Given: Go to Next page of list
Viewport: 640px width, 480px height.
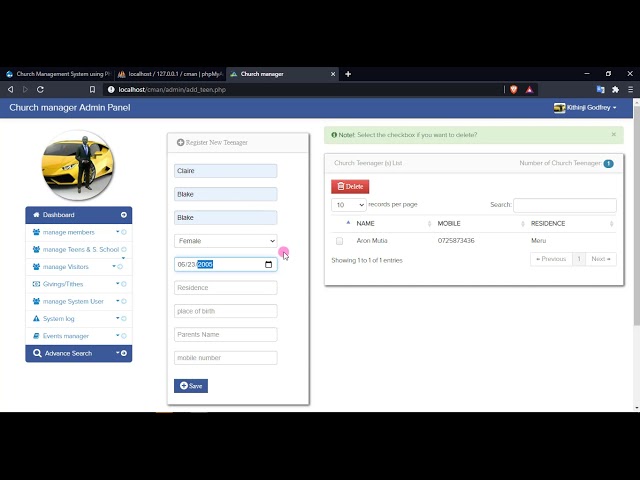Looking at the screenshot, I should tap(601, 259).
